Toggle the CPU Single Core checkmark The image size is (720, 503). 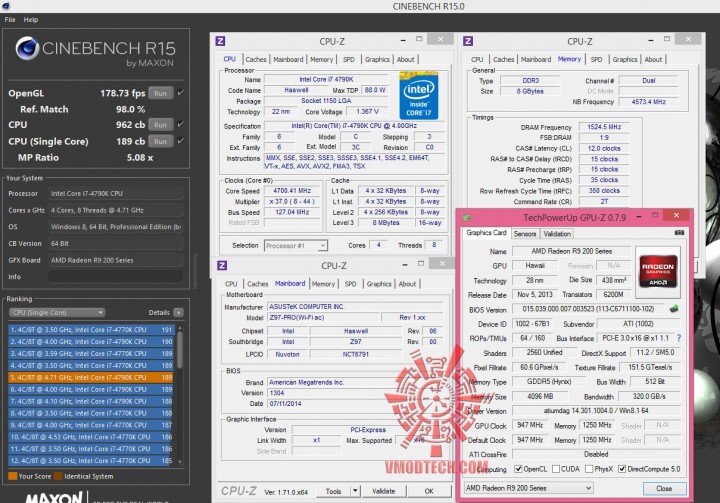pyautogui.click(x=181, y=141)
